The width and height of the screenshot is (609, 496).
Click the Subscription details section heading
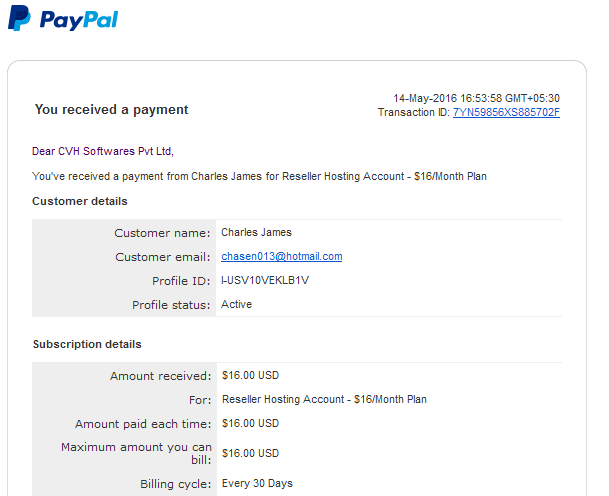(87, 344)
